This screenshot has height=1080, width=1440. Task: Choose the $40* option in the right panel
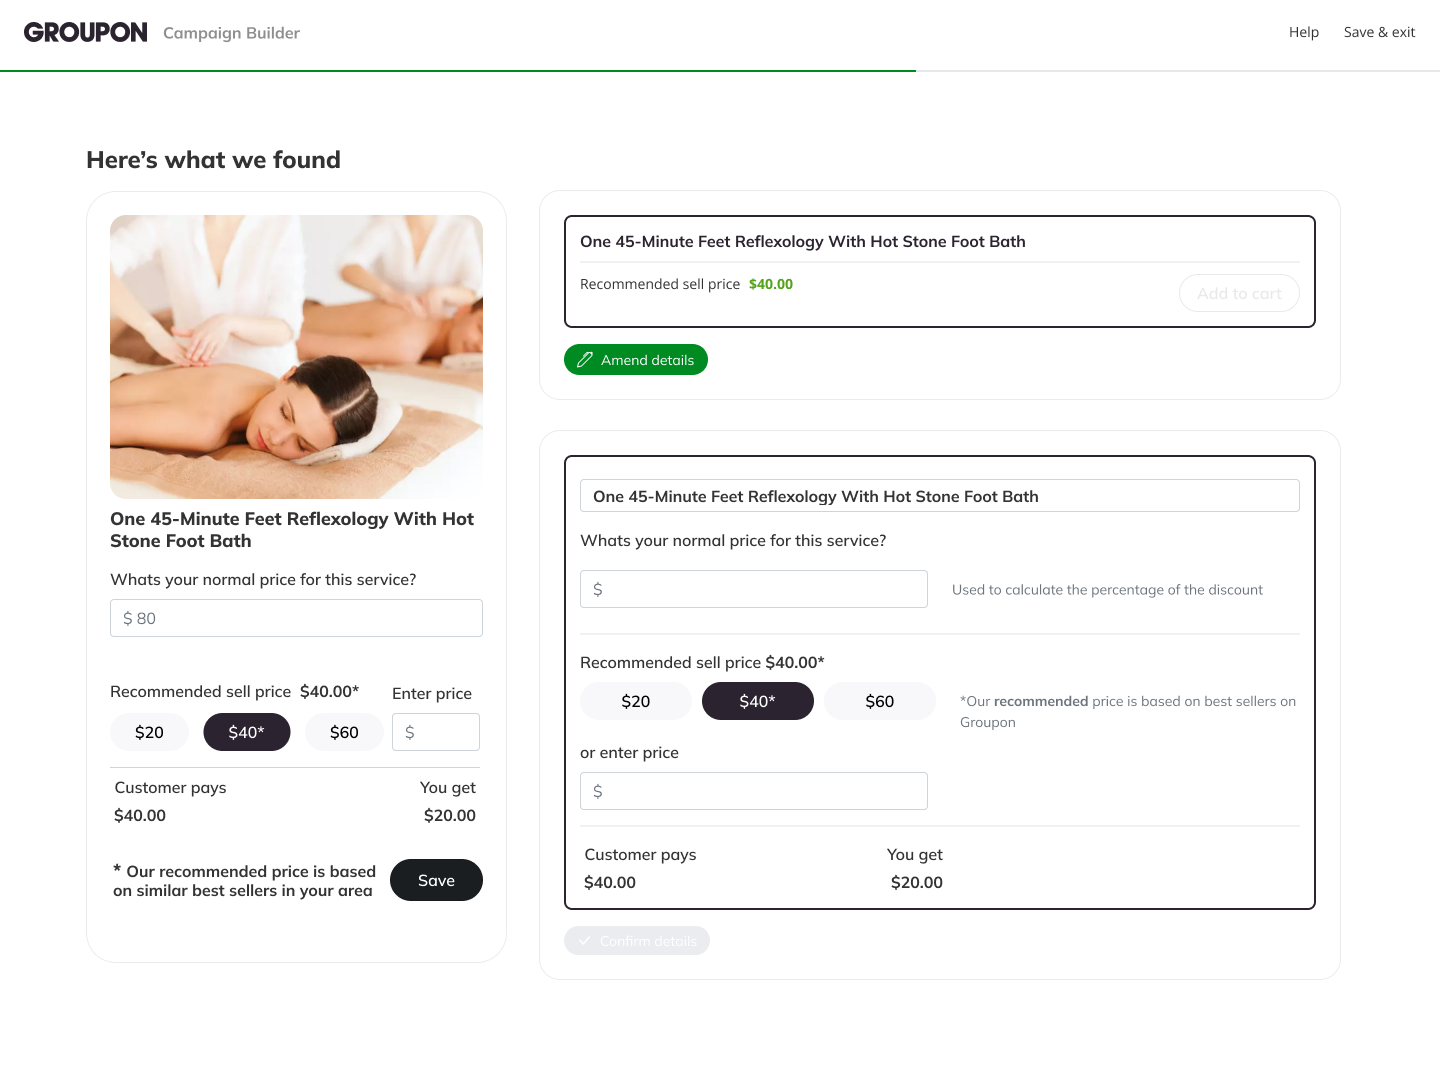click(x=757, y=701)
